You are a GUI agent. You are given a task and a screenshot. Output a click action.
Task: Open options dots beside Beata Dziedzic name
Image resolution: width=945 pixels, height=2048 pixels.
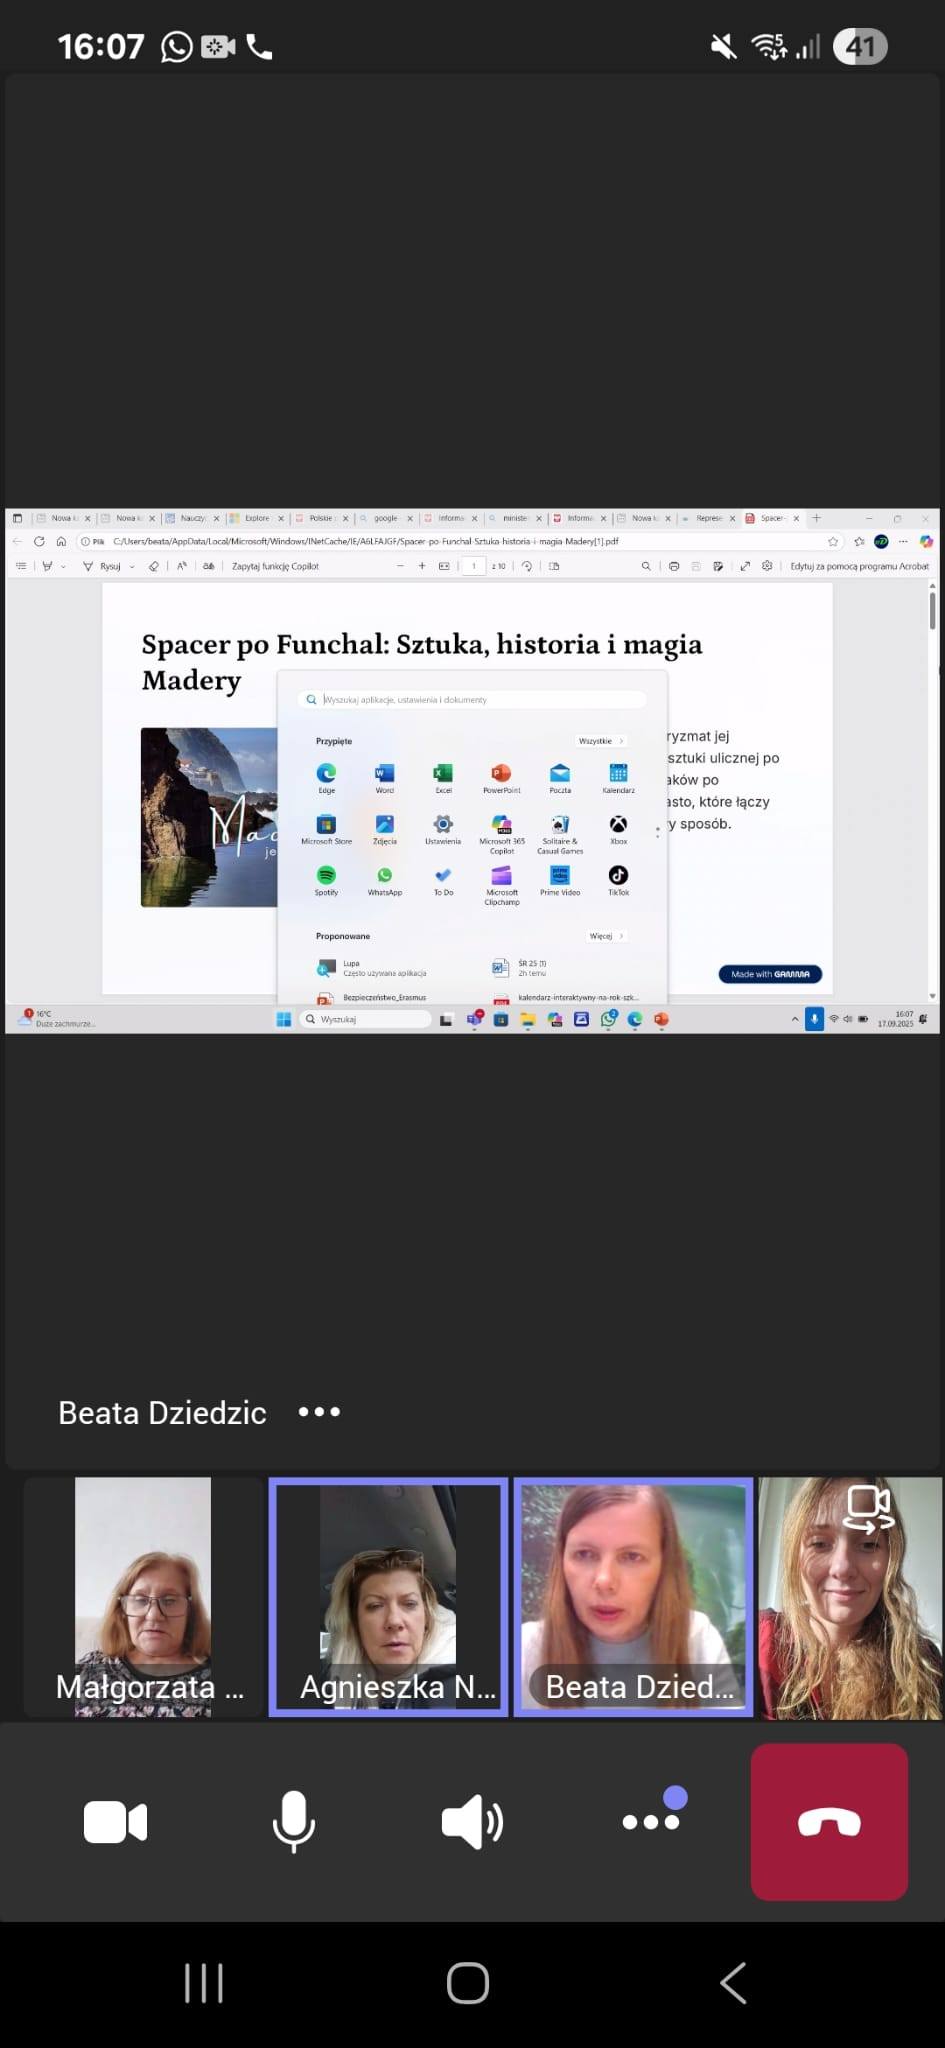320,1412
